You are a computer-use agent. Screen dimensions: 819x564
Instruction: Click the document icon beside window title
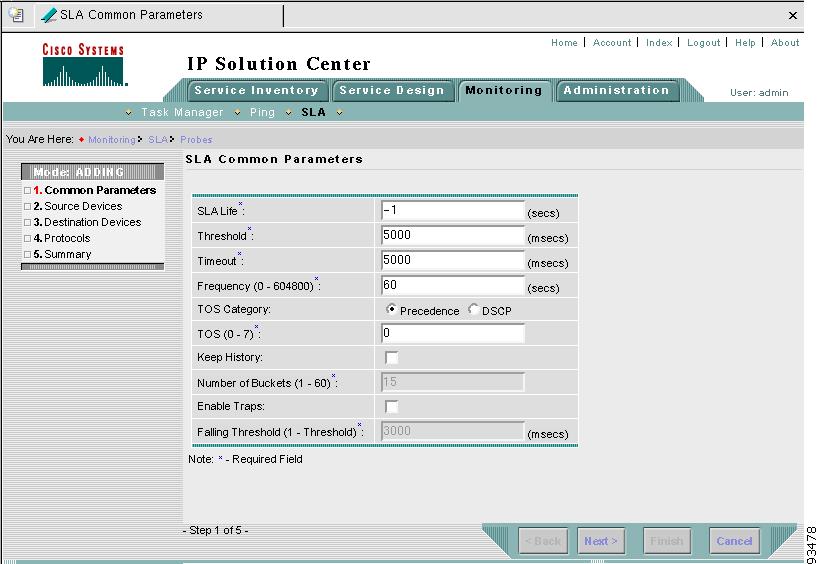point(16,15)
